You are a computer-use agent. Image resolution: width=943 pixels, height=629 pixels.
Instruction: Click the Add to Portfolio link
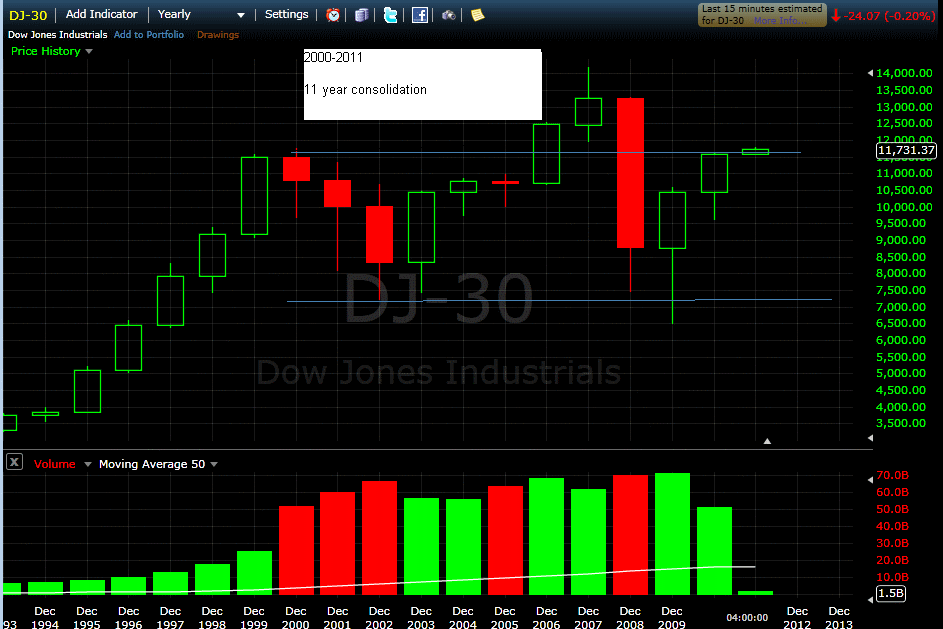tap(149, 35)
